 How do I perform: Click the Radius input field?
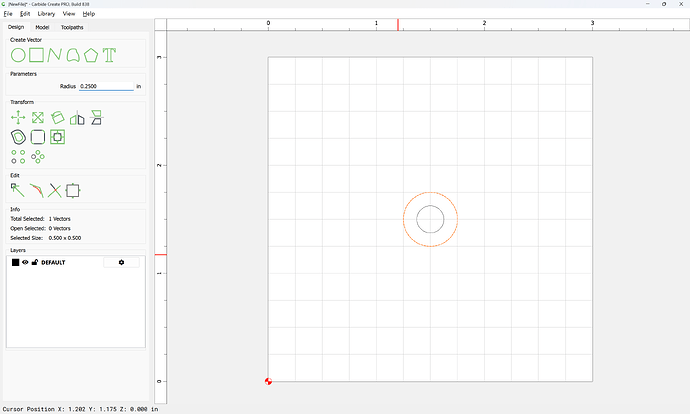[105, 87]
